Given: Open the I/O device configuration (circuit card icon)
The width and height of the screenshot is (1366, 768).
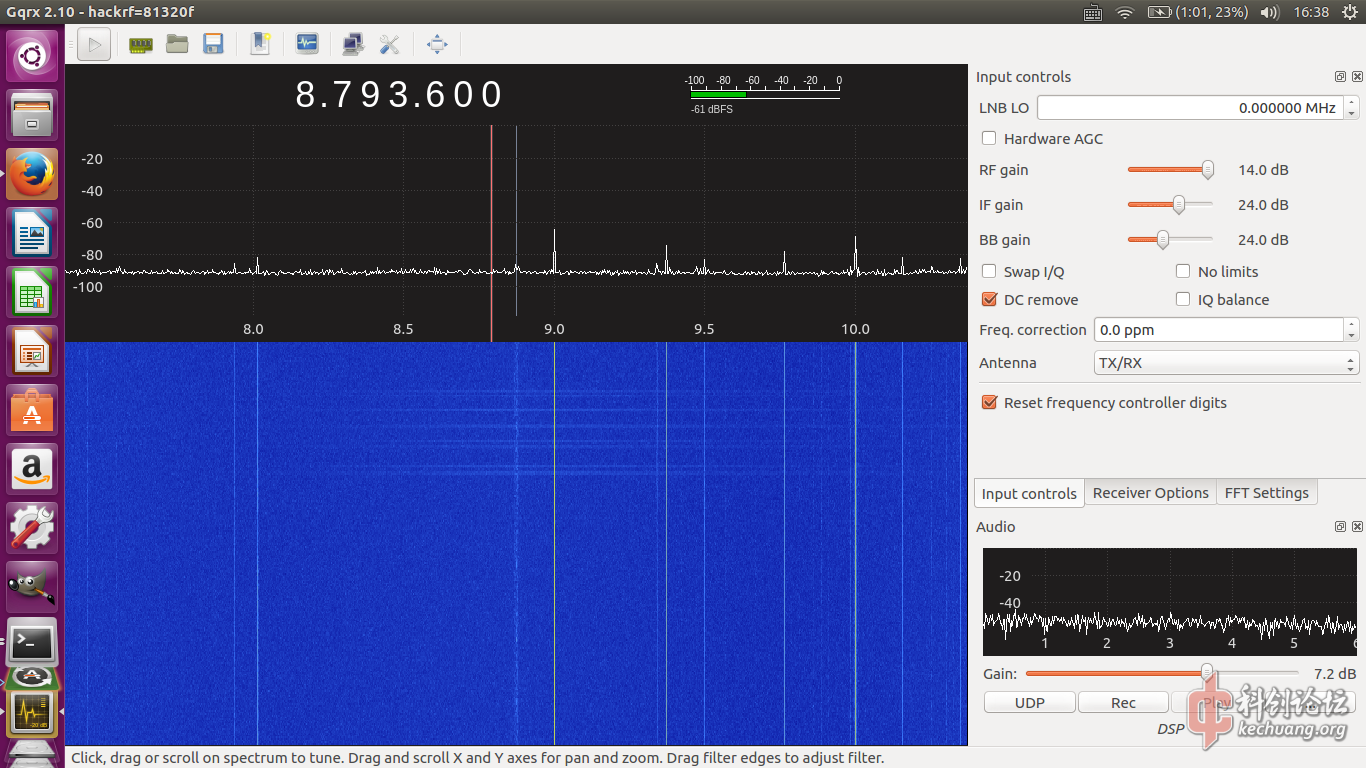Looking at the screenshot, I should click(x=141, y=44).
